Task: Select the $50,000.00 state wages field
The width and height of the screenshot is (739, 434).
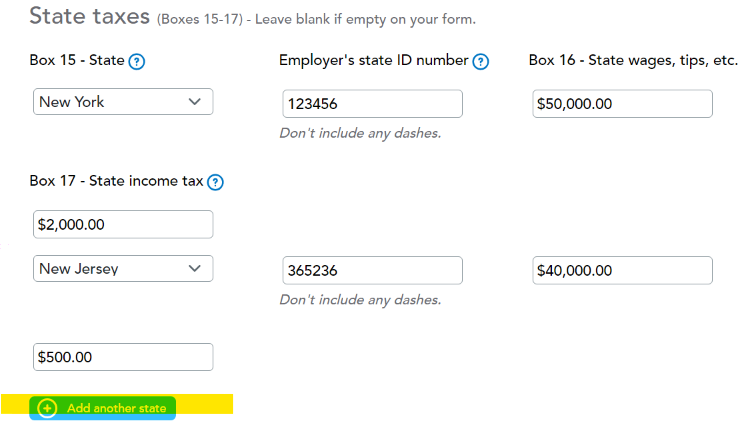Action: tap(621, 103)
